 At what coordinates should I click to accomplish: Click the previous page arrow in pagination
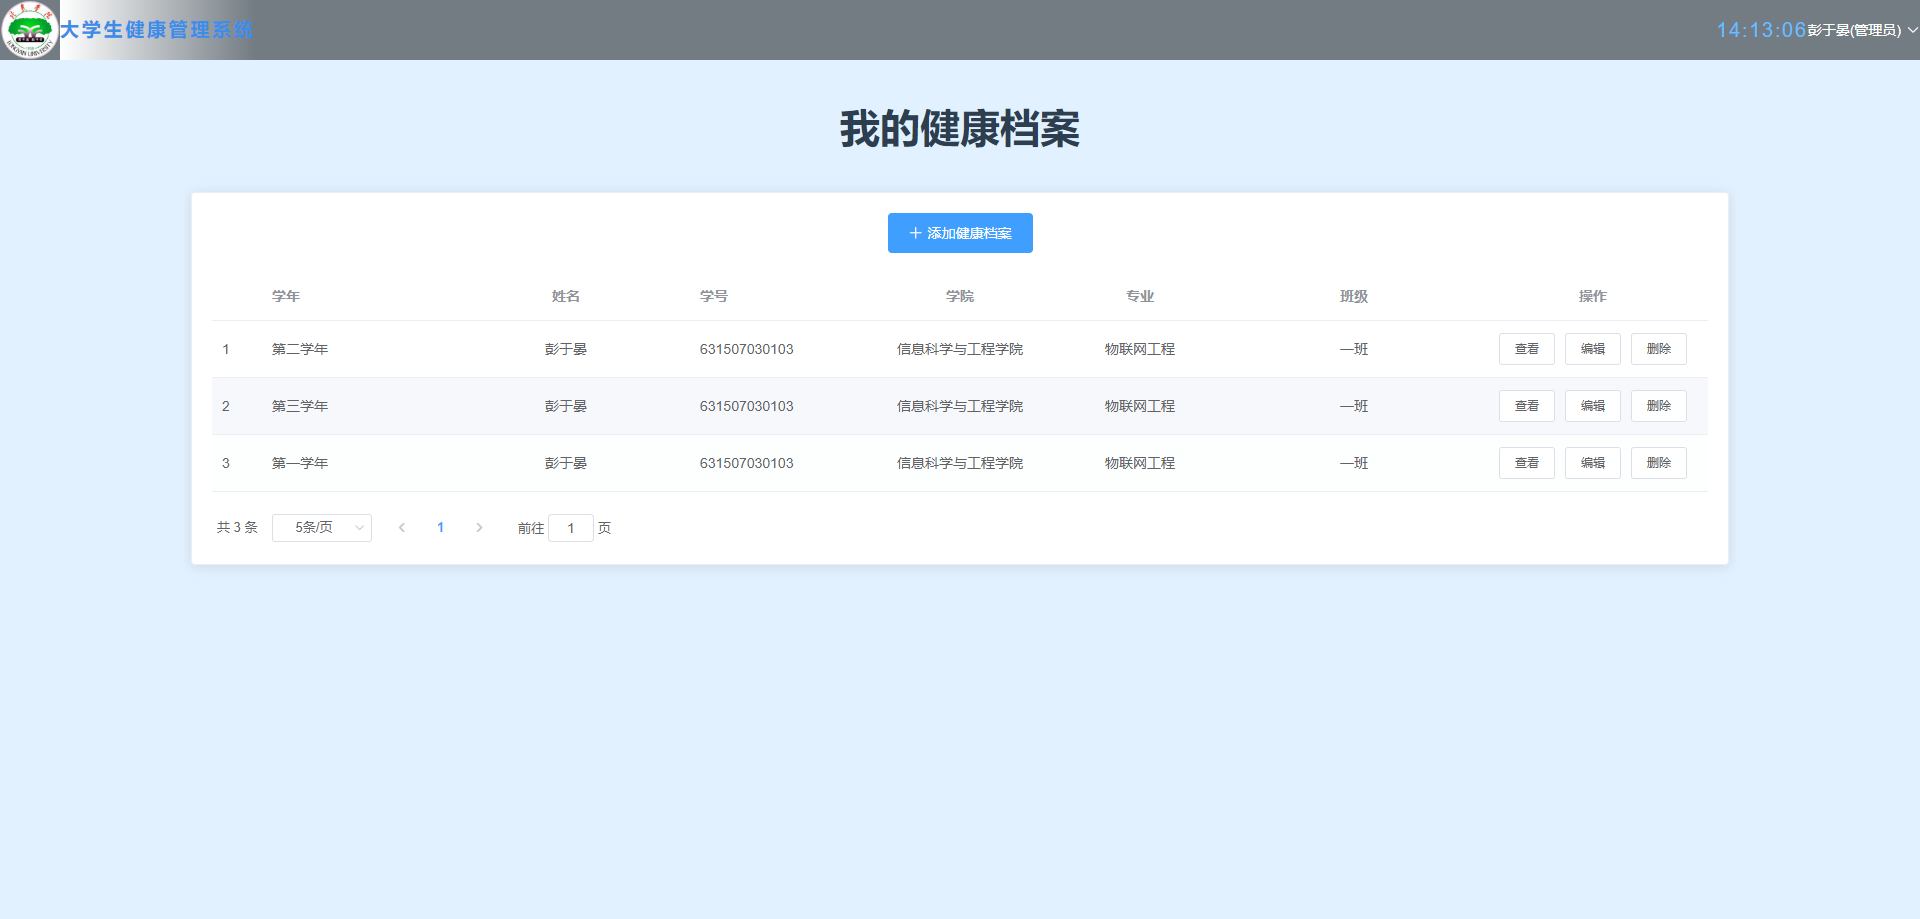click(x=402, y=527)
